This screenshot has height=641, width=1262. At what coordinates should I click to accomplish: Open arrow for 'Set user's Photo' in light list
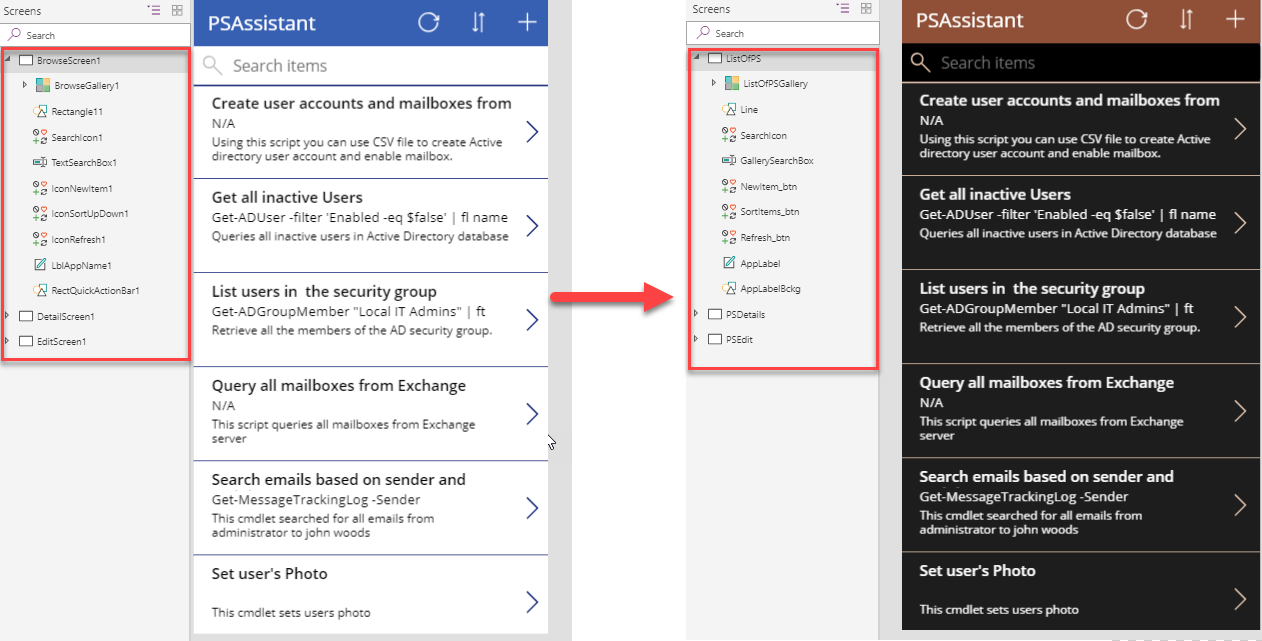(532, 602)
